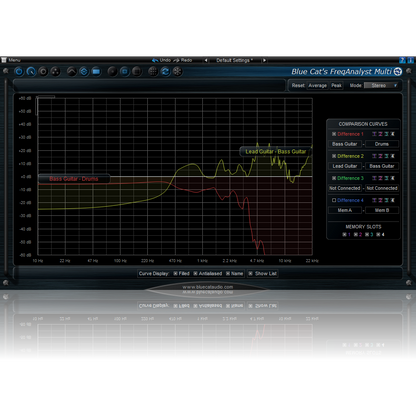Disable the Difference 2 curve checkbox
This screenshot has width=416, height=416.
coord(334,156)
